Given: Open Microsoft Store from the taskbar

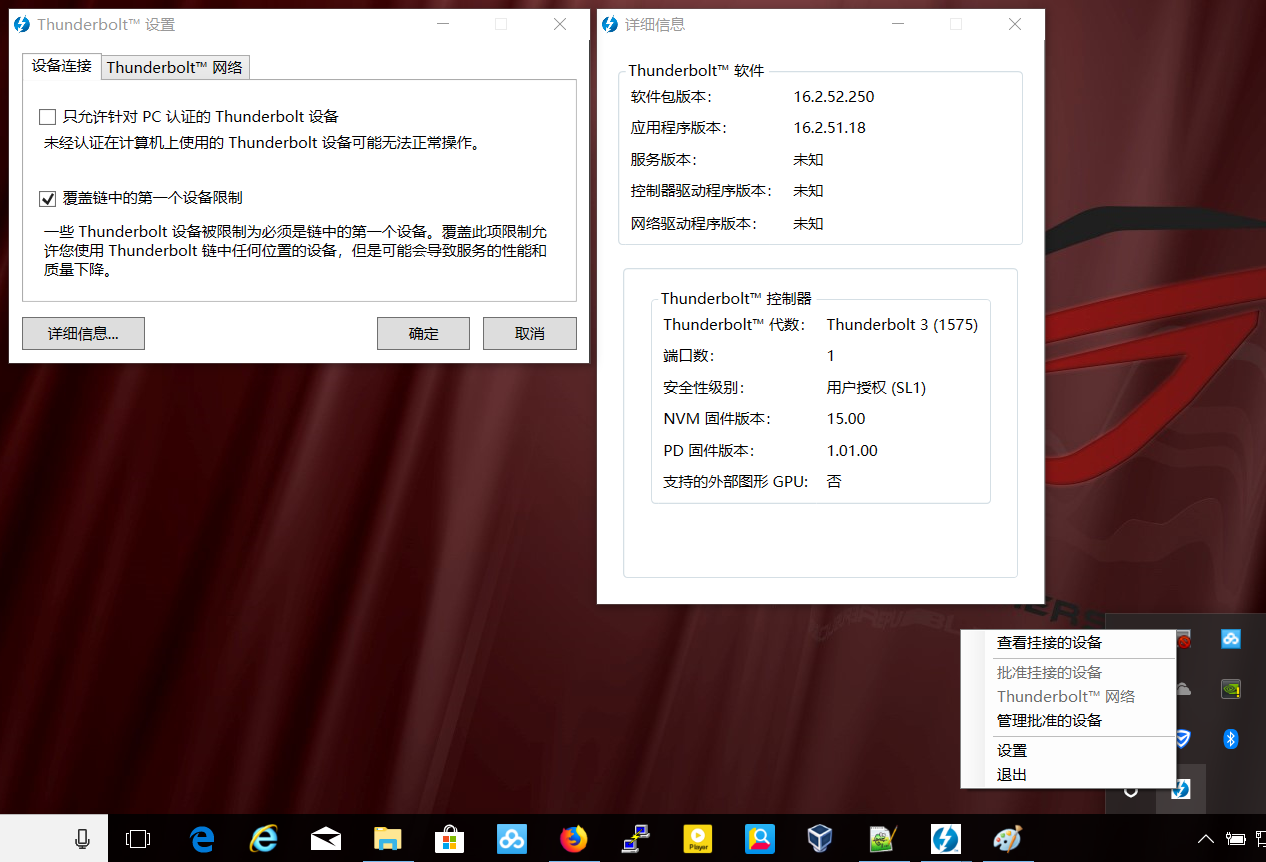Looking at the screenshot, I should pos(450,839).
